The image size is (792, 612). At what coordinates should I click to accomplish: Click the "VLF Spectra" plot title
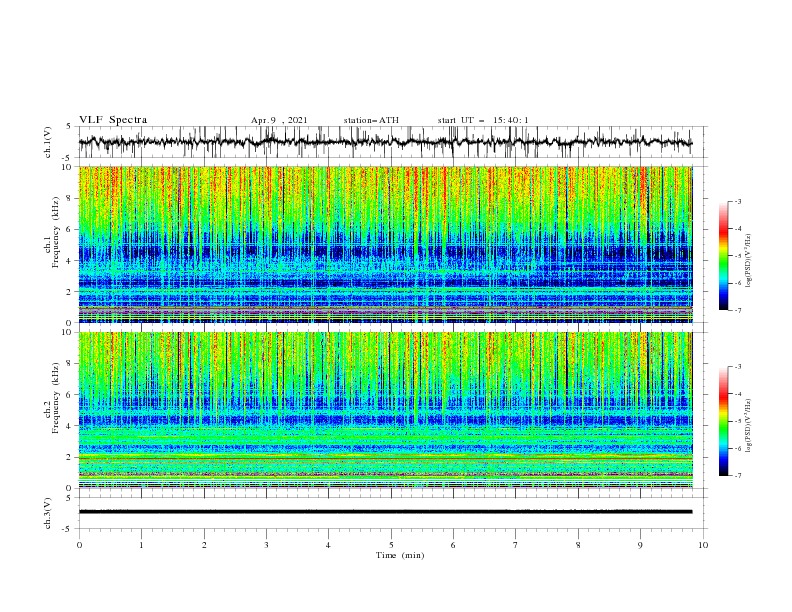click(113, 120)
